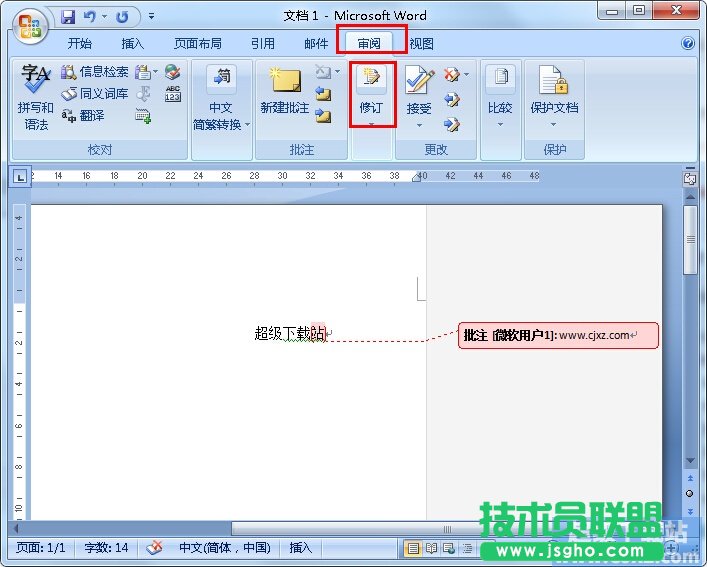Expand the 接受 accept dropdown
Image resolution: width=707 pixels, height=567 pixels.
click(418, 125)
